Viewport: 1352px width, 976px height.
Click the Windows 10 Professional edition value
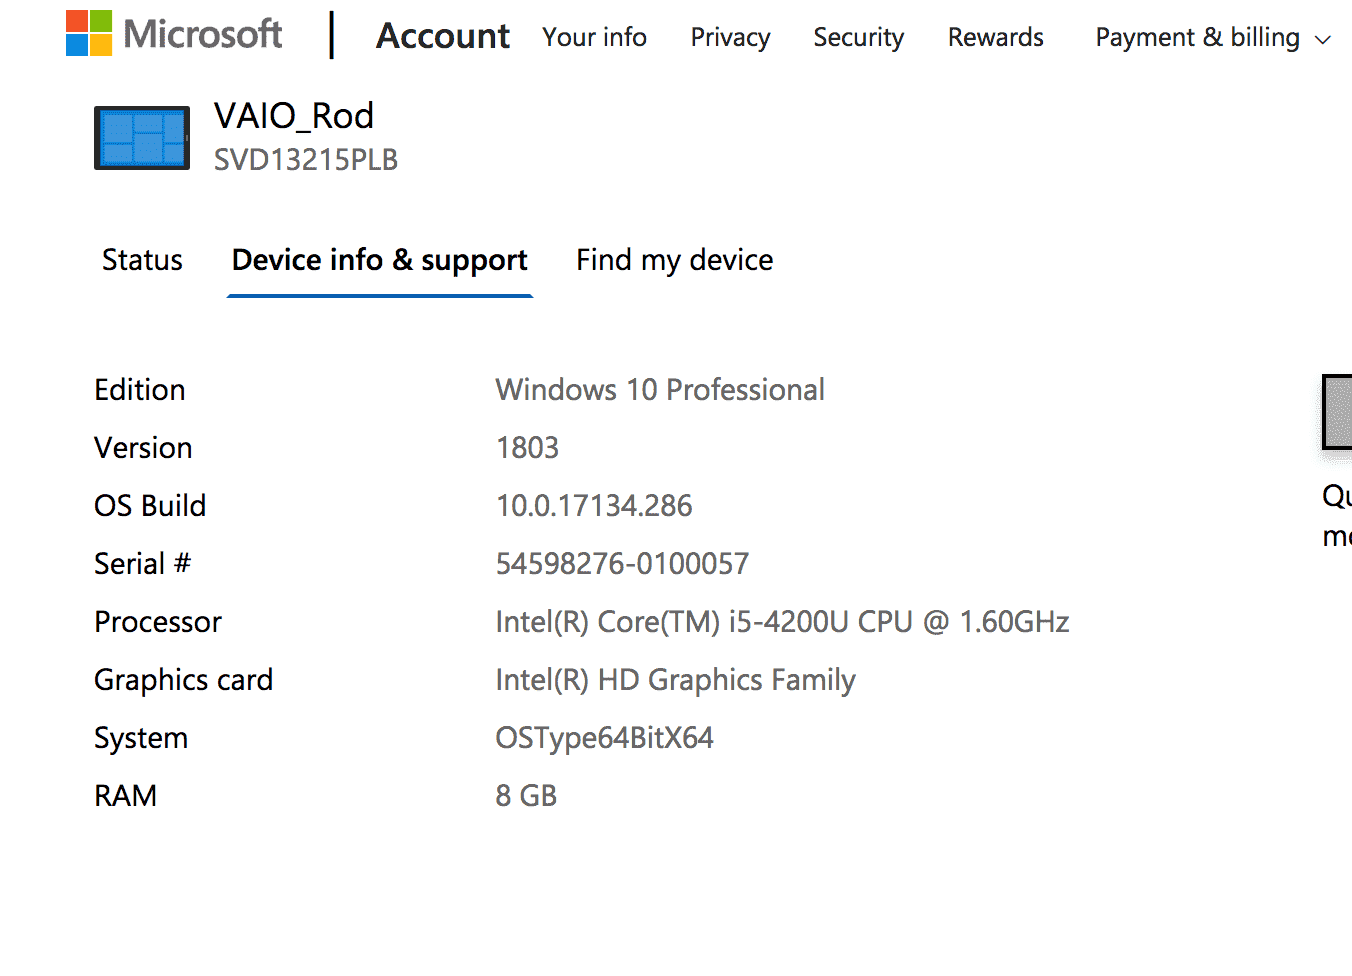click(660, 390)
